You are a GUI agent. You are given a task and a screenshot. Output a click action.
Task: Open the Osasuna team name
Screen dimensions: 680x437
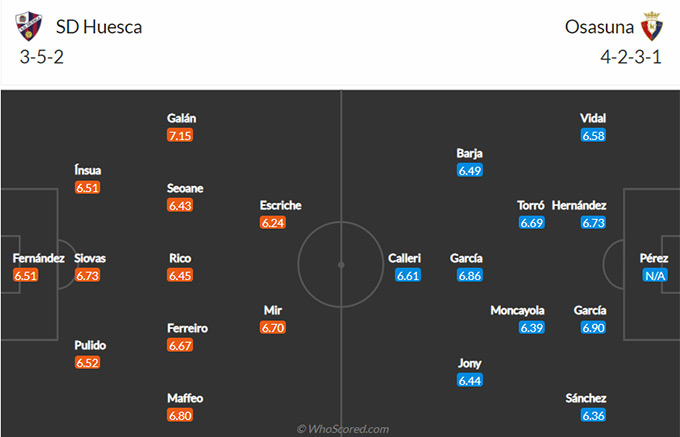(599, 27)
